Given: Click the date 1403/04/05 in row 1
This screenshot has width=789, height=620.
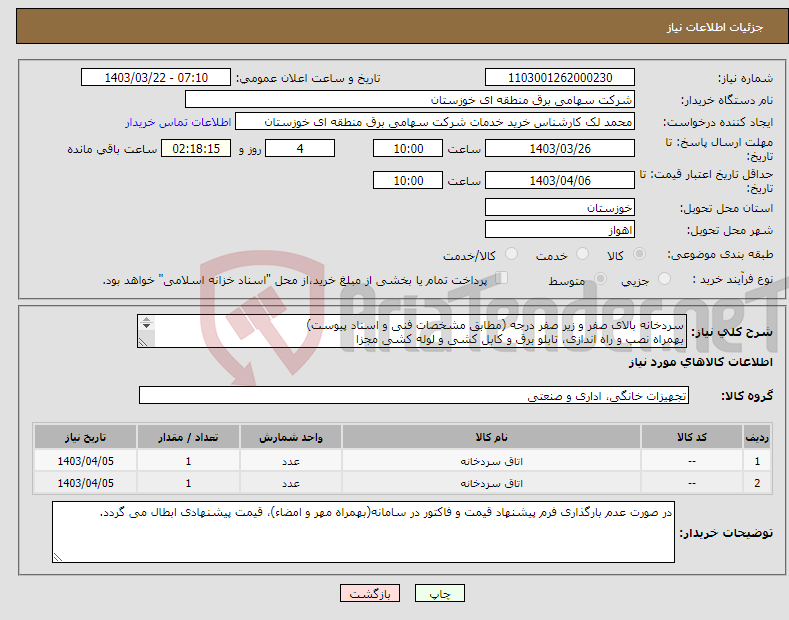Looking at the screenshot, I should (86, 461).
